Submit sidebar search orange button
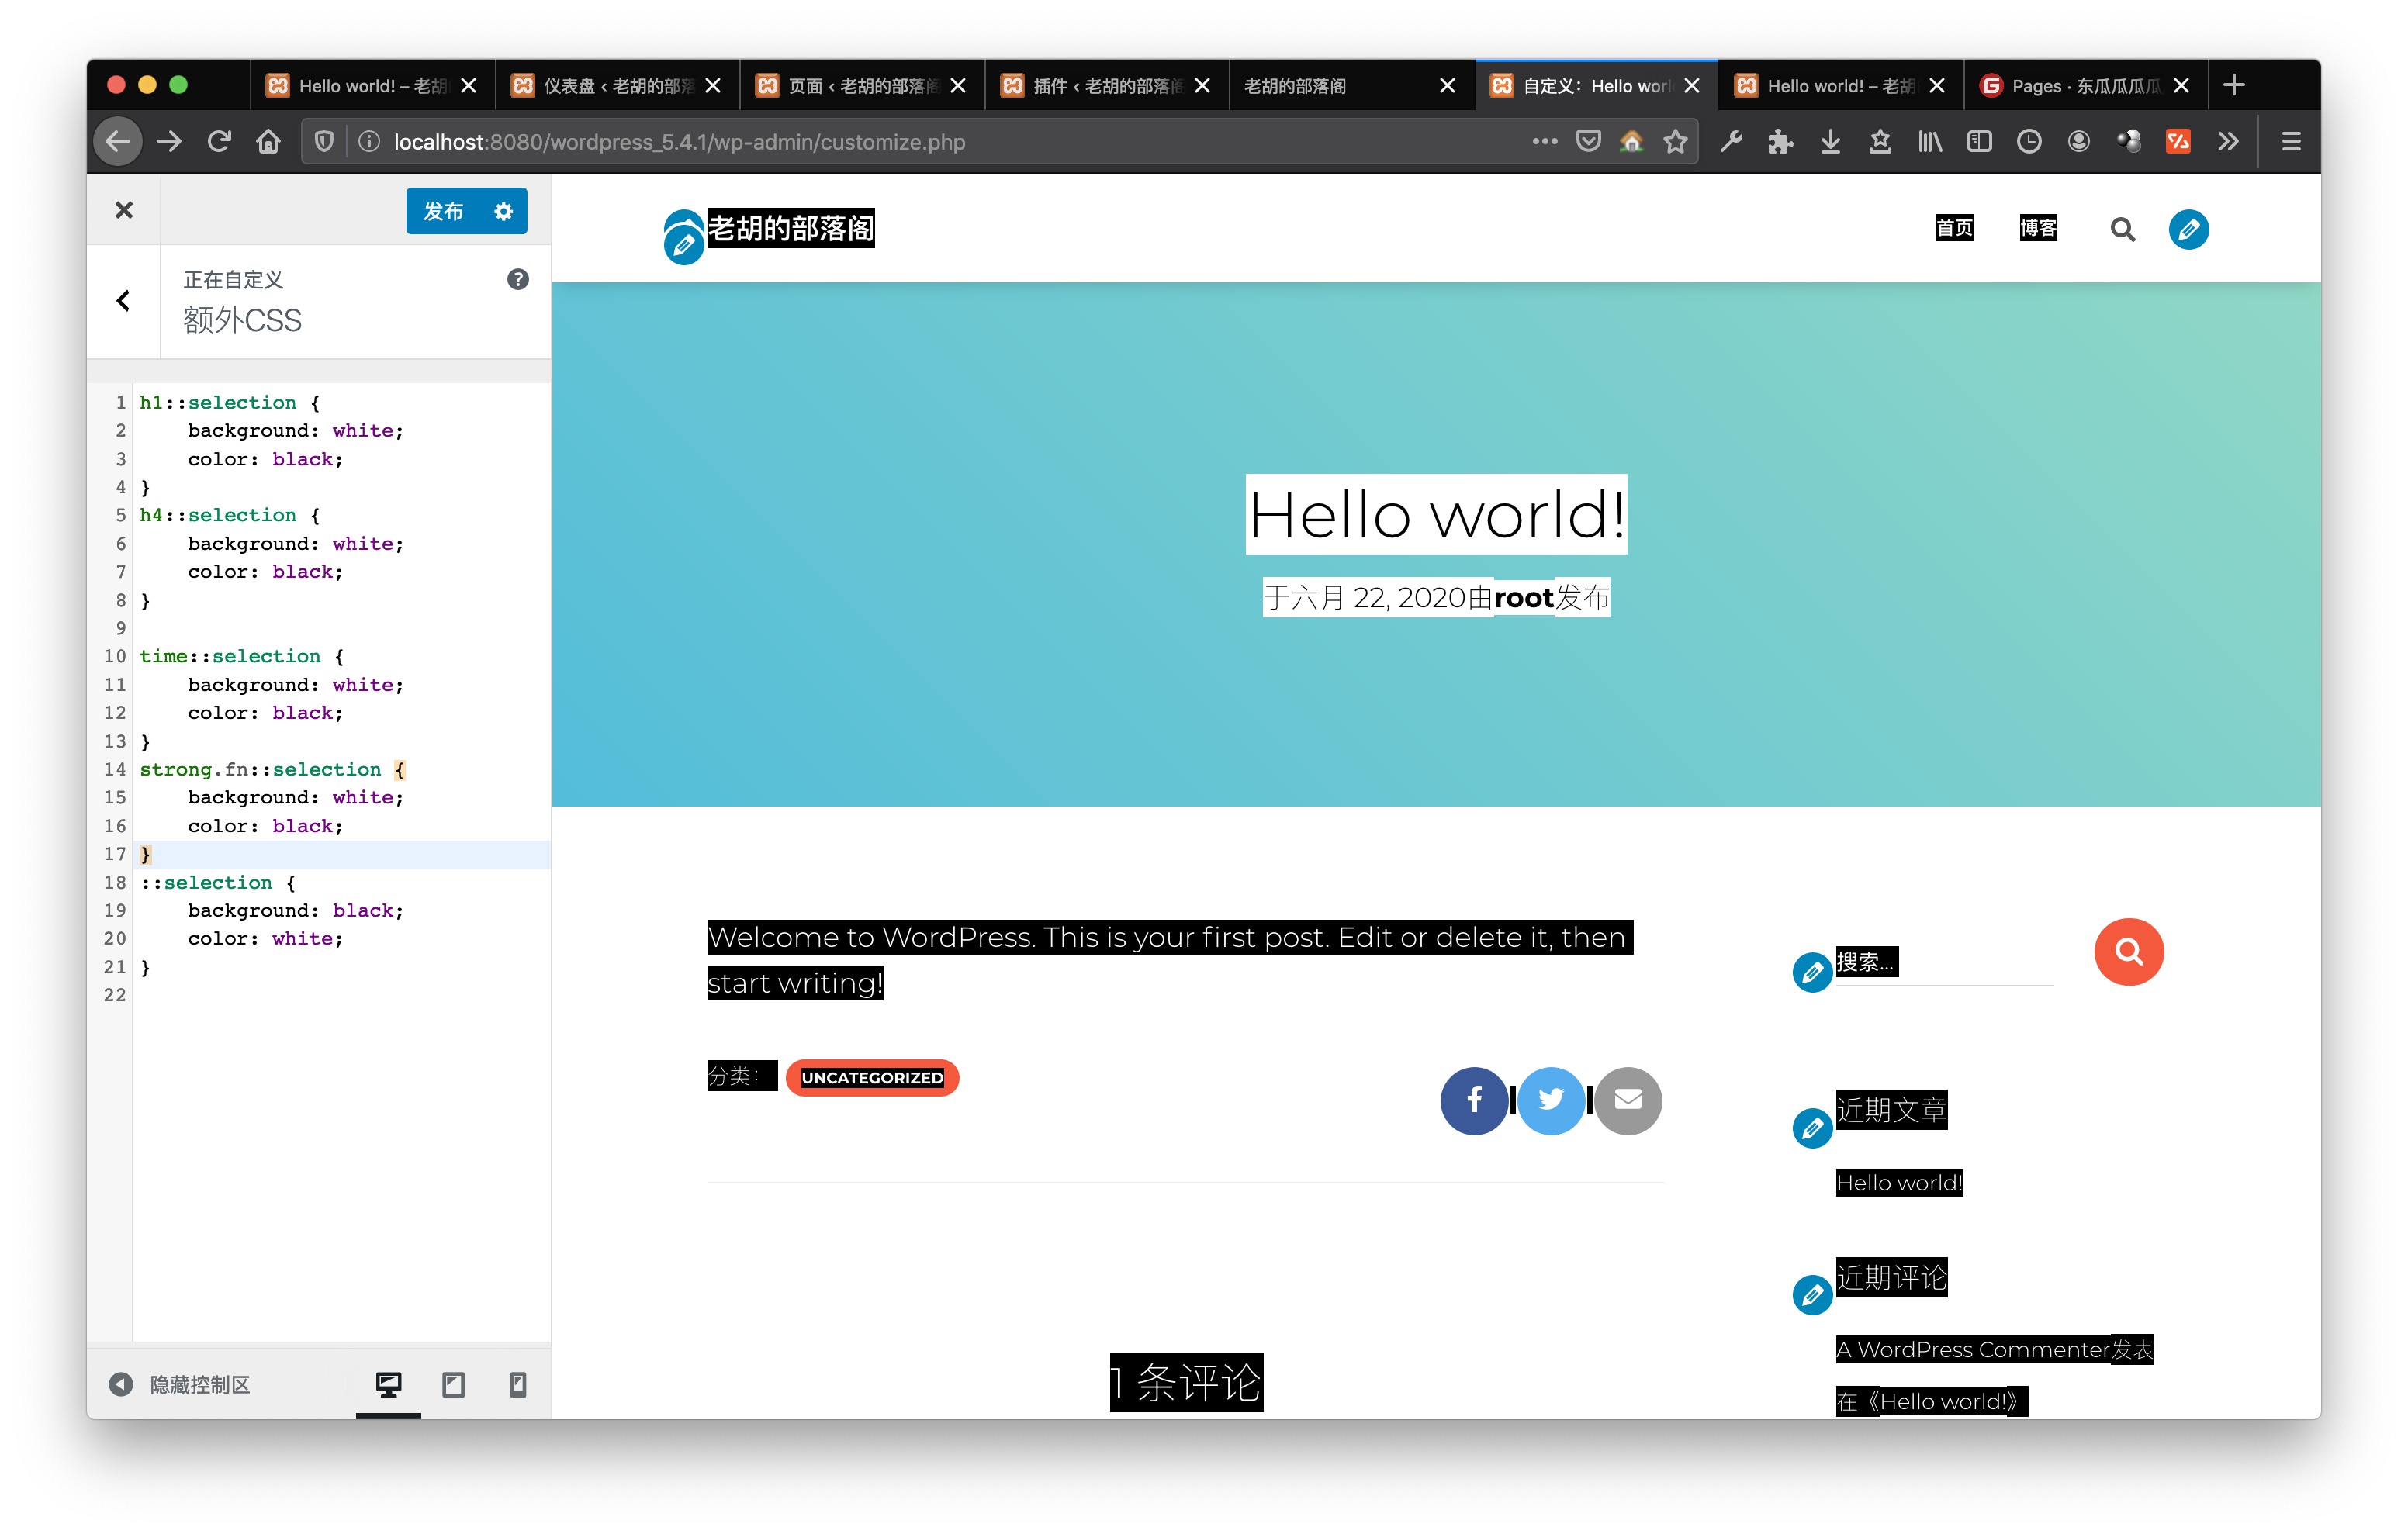The width and height of the screenshot is (2408, 1534). pos(2128,952)
